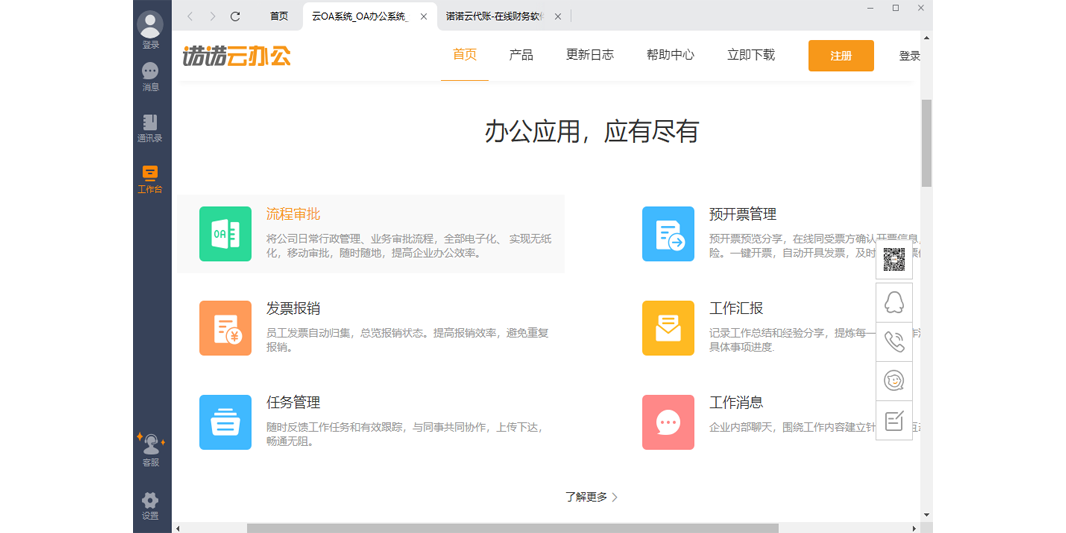Close the 云OA系统 browser tab
Image resolution: width=1066 pixels, height=533 pixels.
[x=423, y=16]
